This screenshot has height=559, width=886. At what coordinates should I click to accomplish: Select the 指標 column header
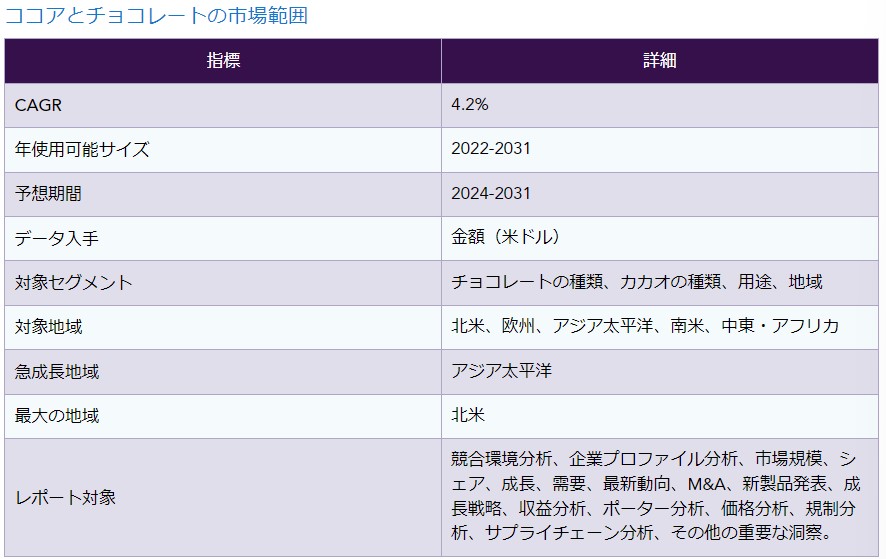(x=223, y=60)
